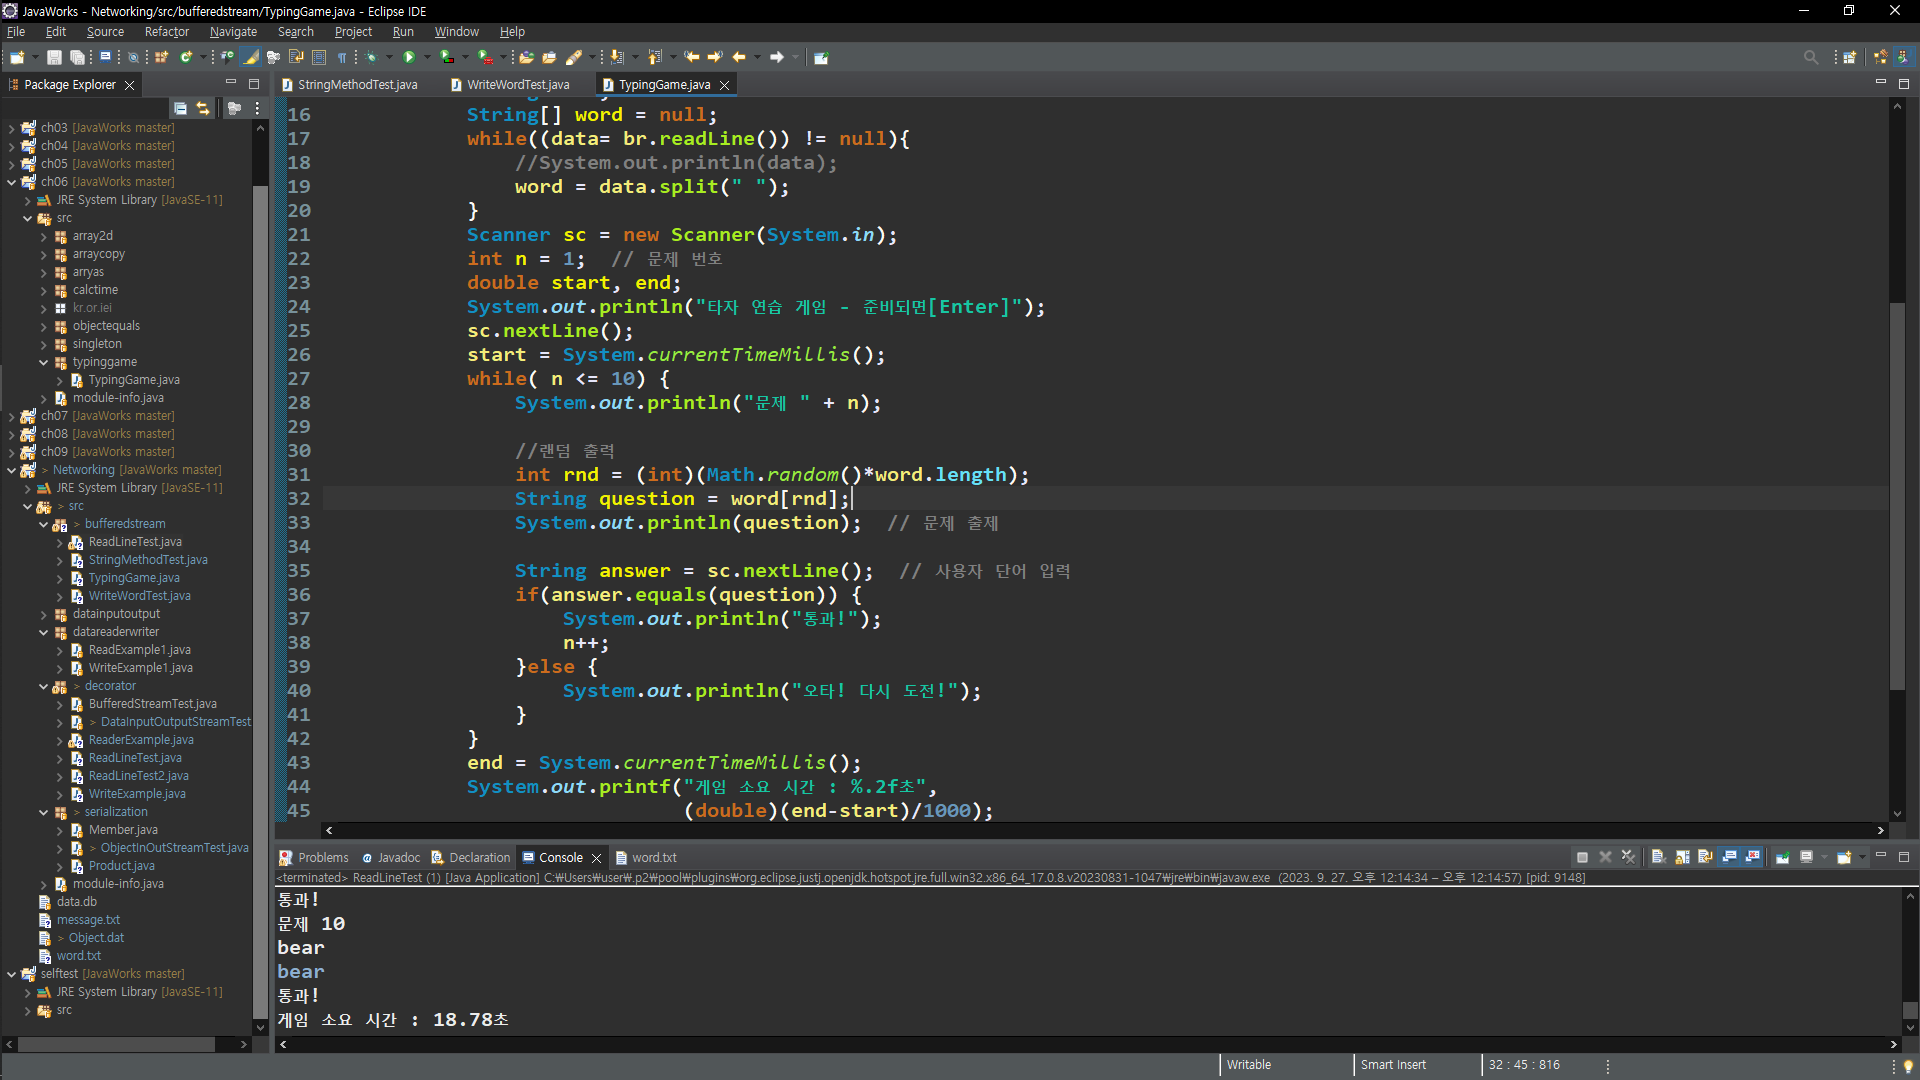Image resolution: width=1920 pixels, height=1080 pixels.
Task: Toggle Link with Editor in Package Explorer
Action: click(x=203, y=108)
